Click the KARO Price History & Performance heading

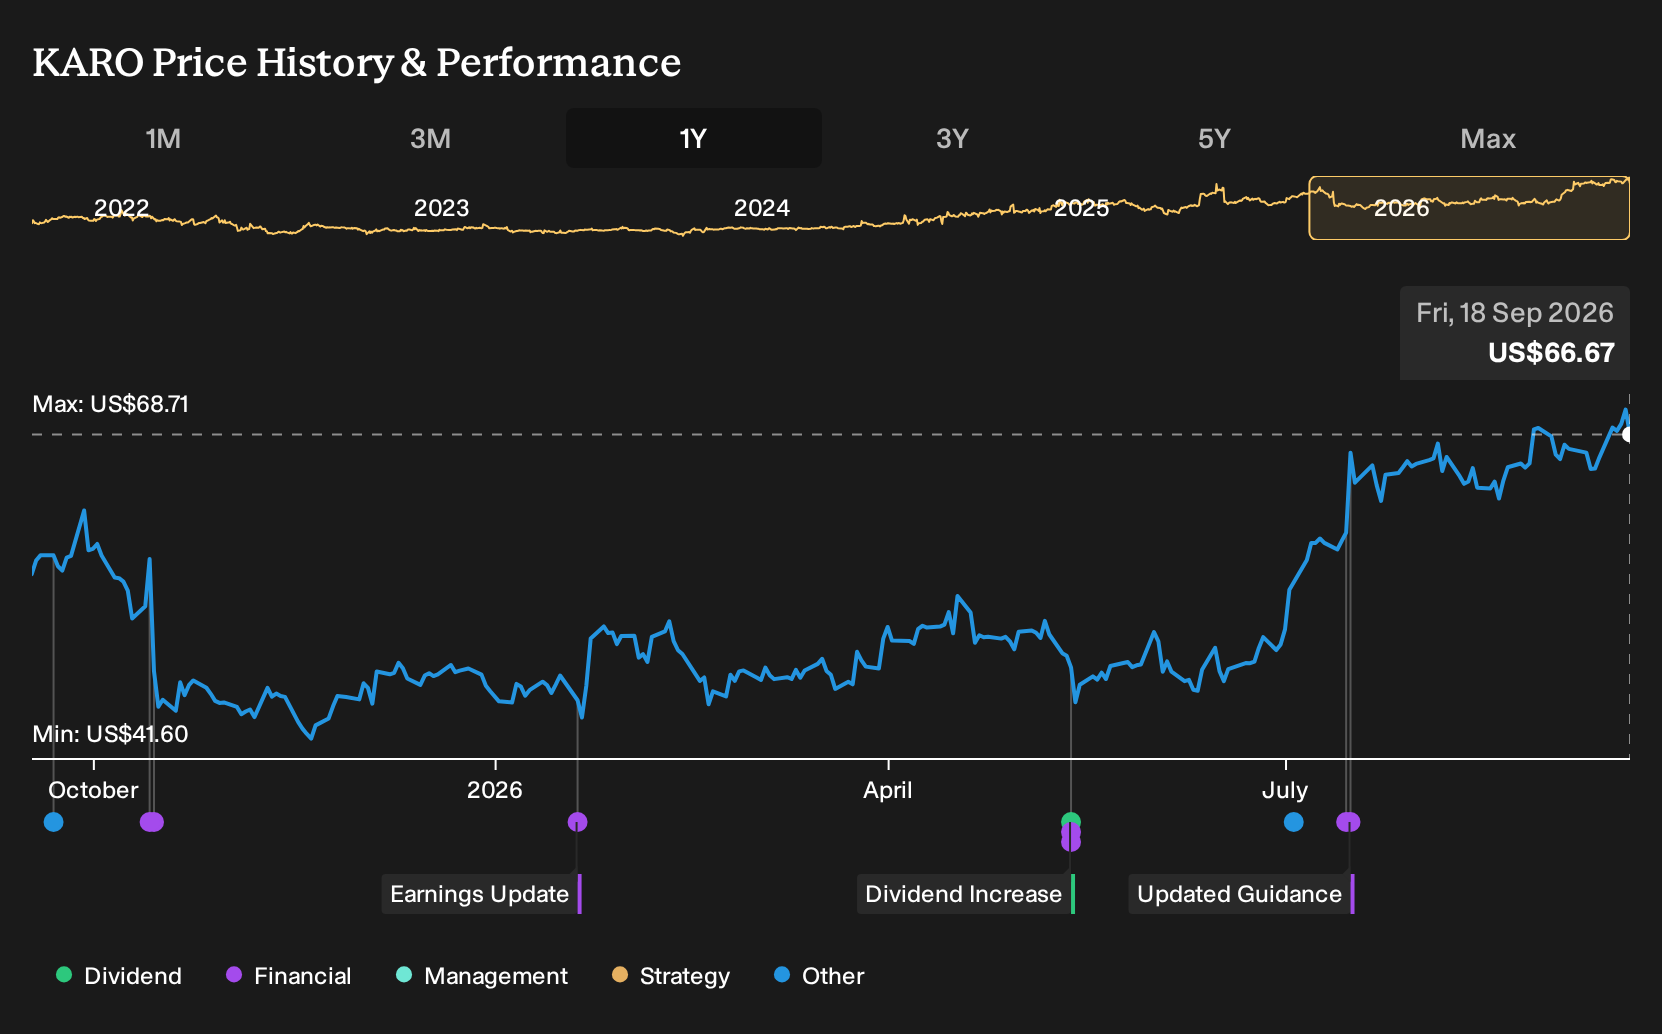(x=357, y=62)
